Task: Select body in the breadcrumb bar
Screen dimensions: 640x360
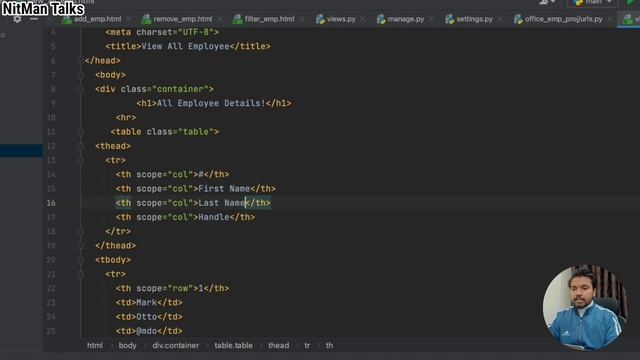Action: pos(127,345)
